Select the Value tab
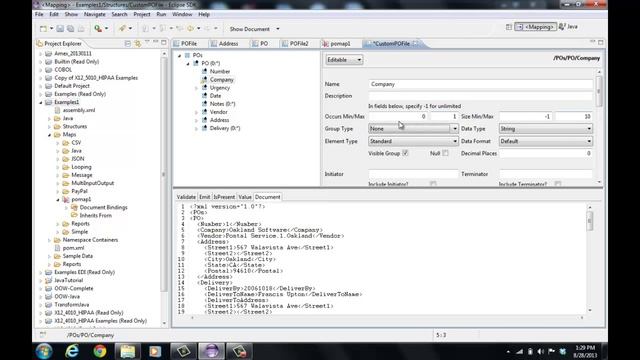The height and width of the screenshot is (360, 640). pyautogui.click(x=245, y=197)
